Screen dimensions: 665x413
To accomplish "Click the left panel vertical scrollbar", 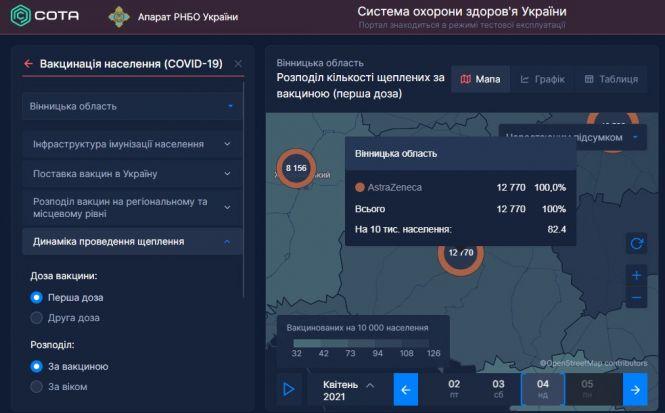I will [x=244, y=189].
